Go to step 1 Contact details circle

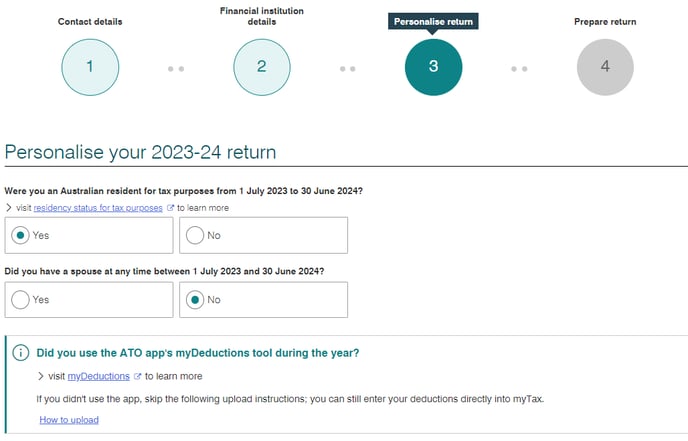click(x=90, y=67)
